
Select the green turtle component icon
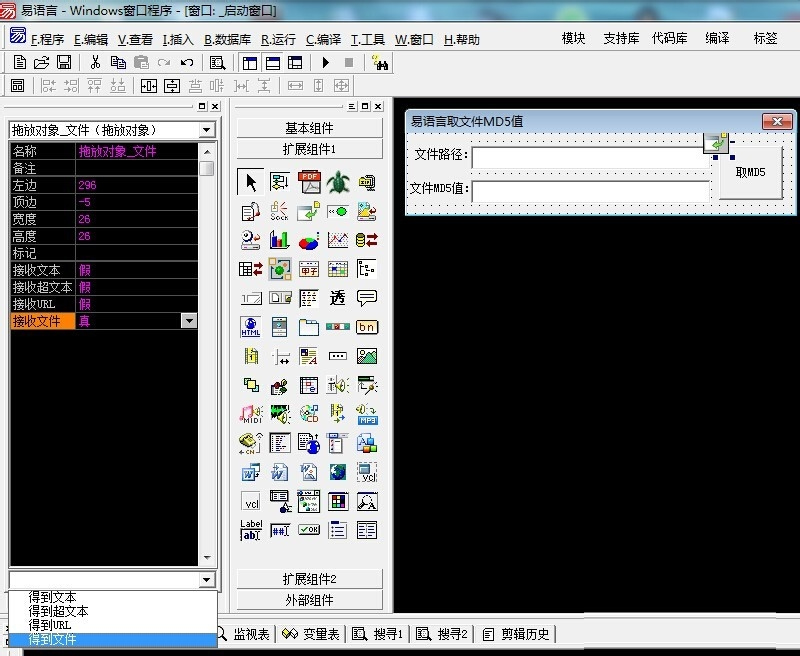click(x=338, y=182)
